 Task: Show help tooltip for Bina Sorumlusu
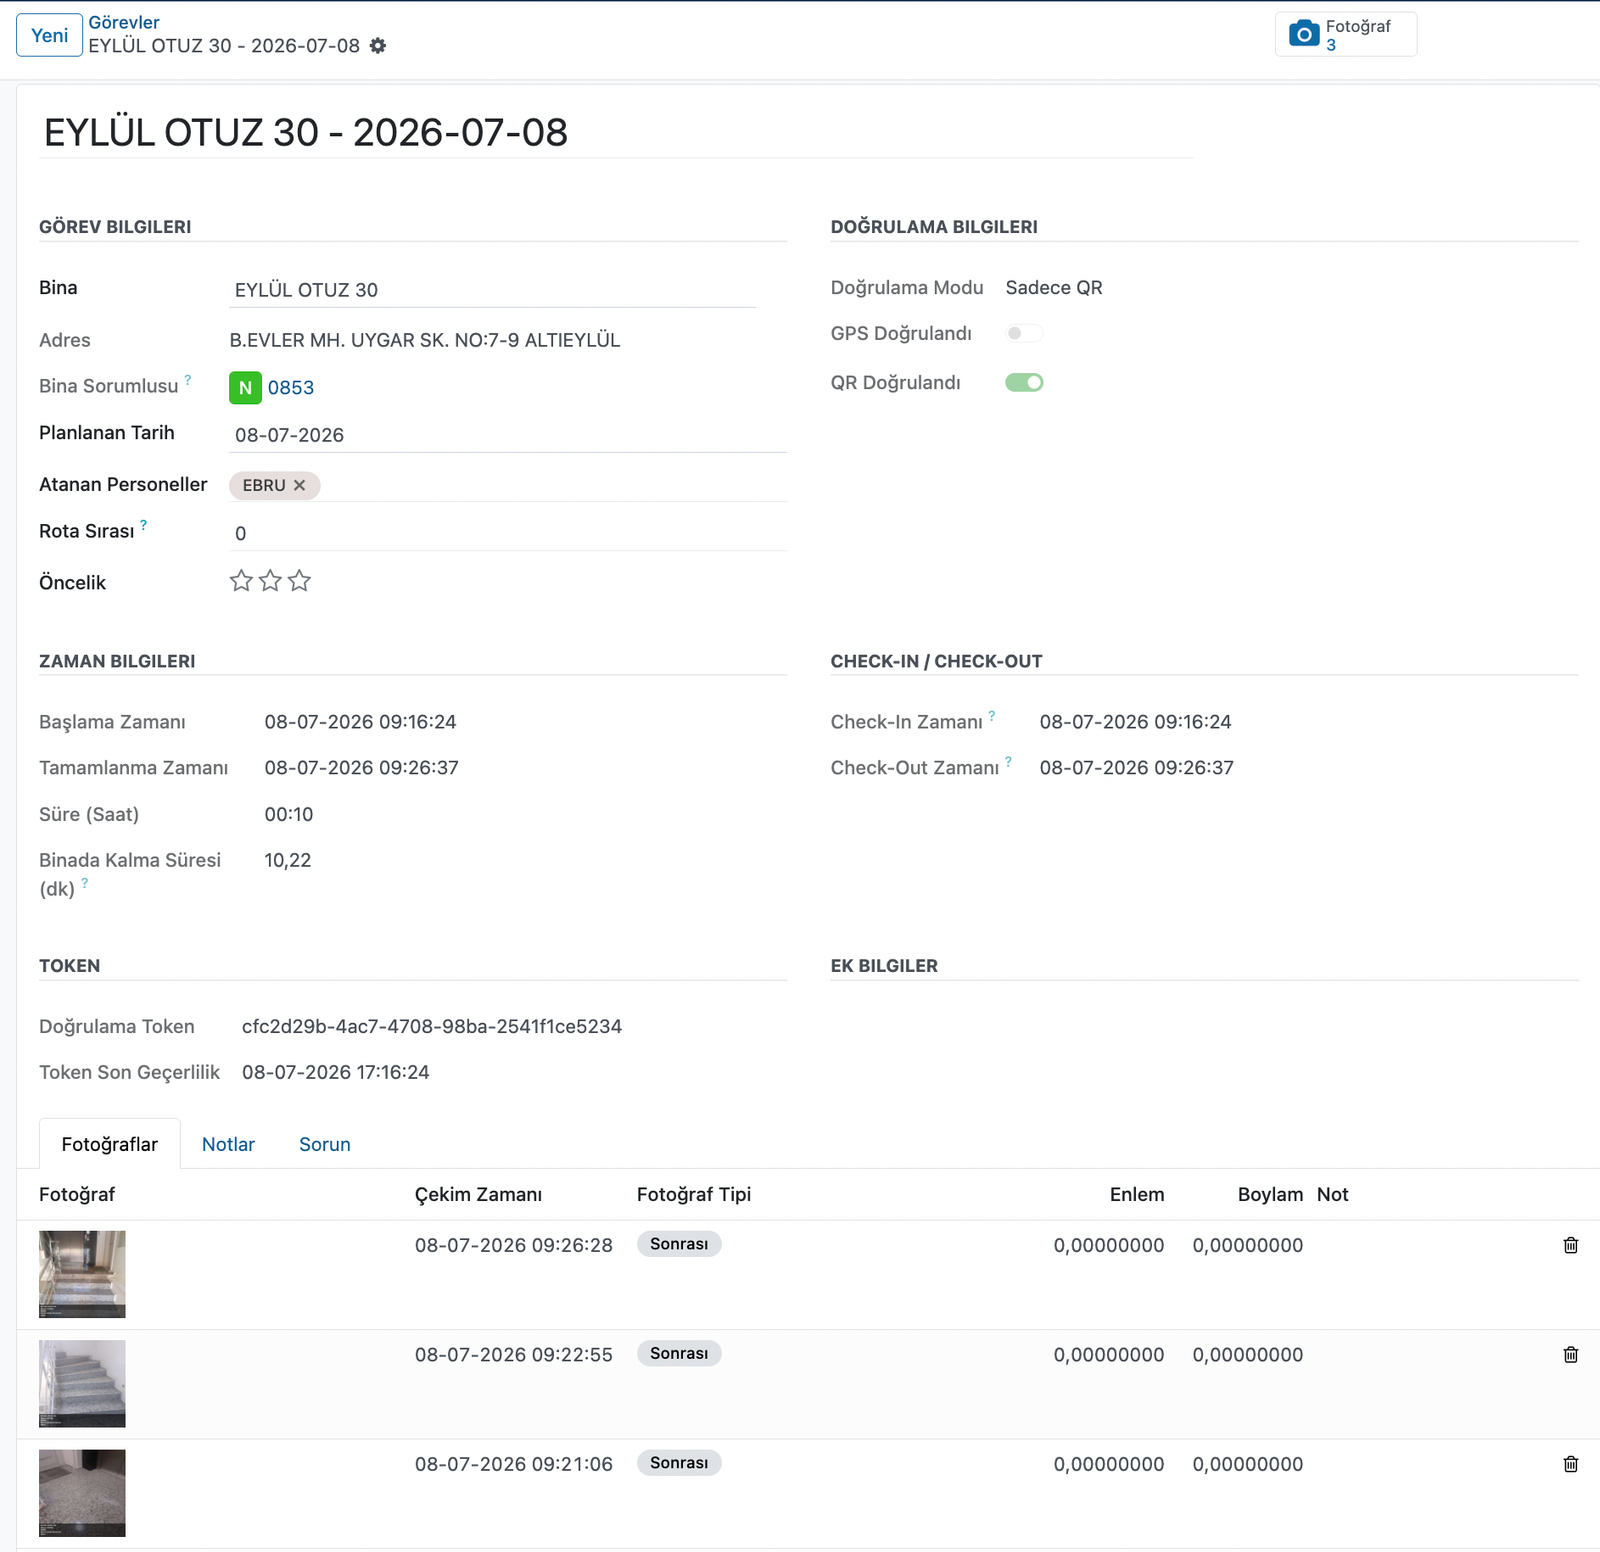(187, 379)
